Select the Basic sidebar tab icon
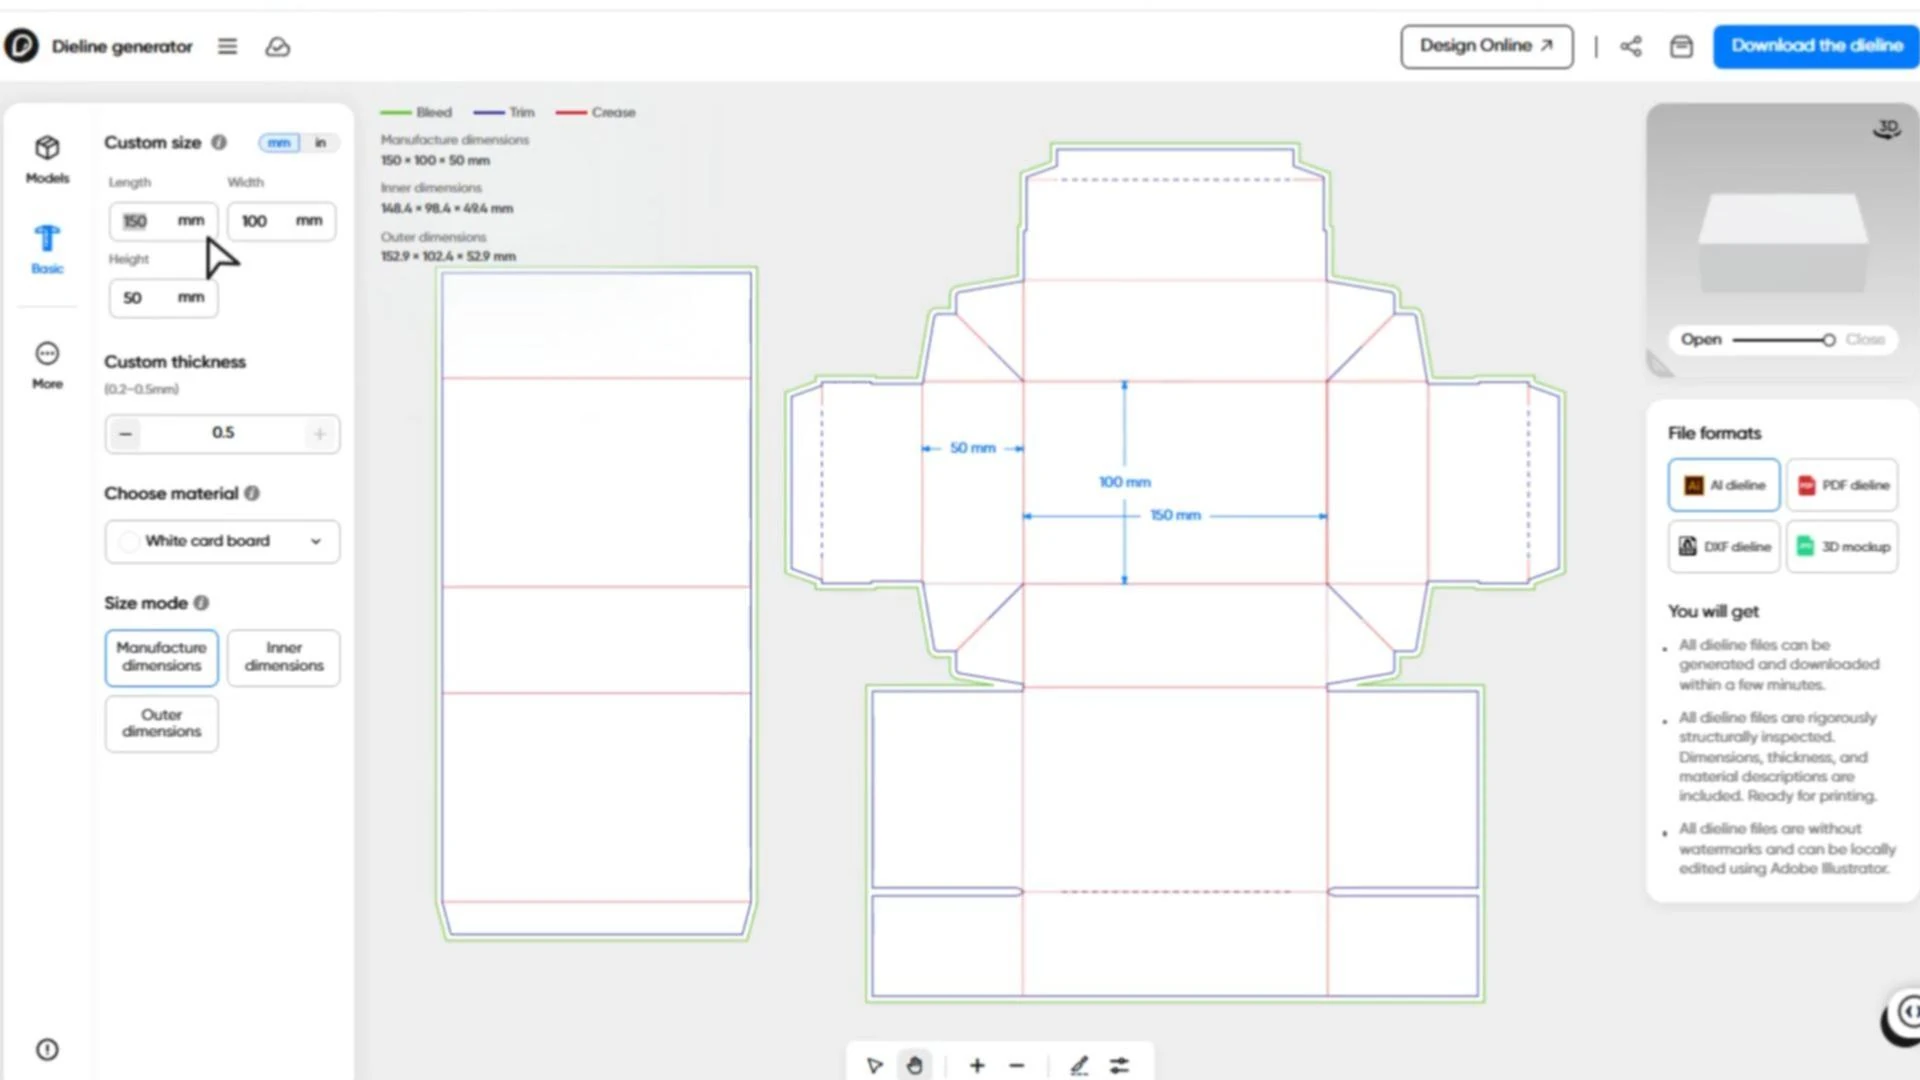The width and height of the screenshot is (1920, 1080). pyautogui.click(x=47, y=248)
